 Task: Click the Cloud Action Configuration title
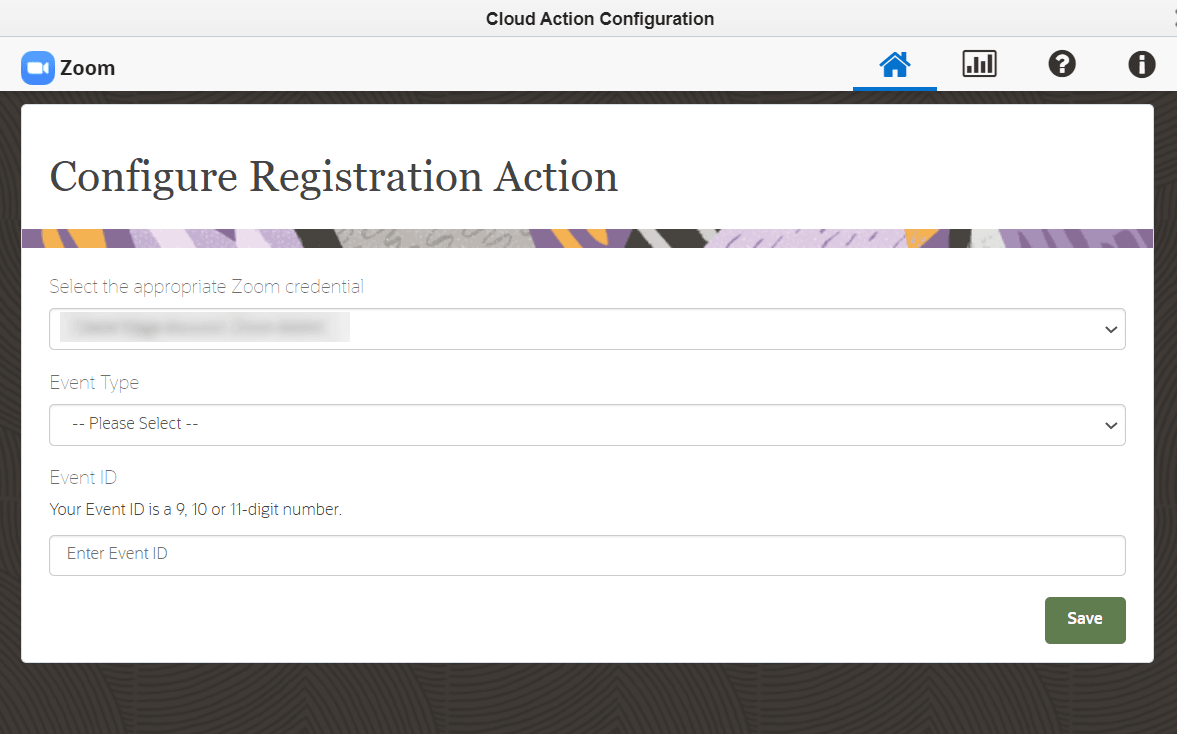click(600, 19)
